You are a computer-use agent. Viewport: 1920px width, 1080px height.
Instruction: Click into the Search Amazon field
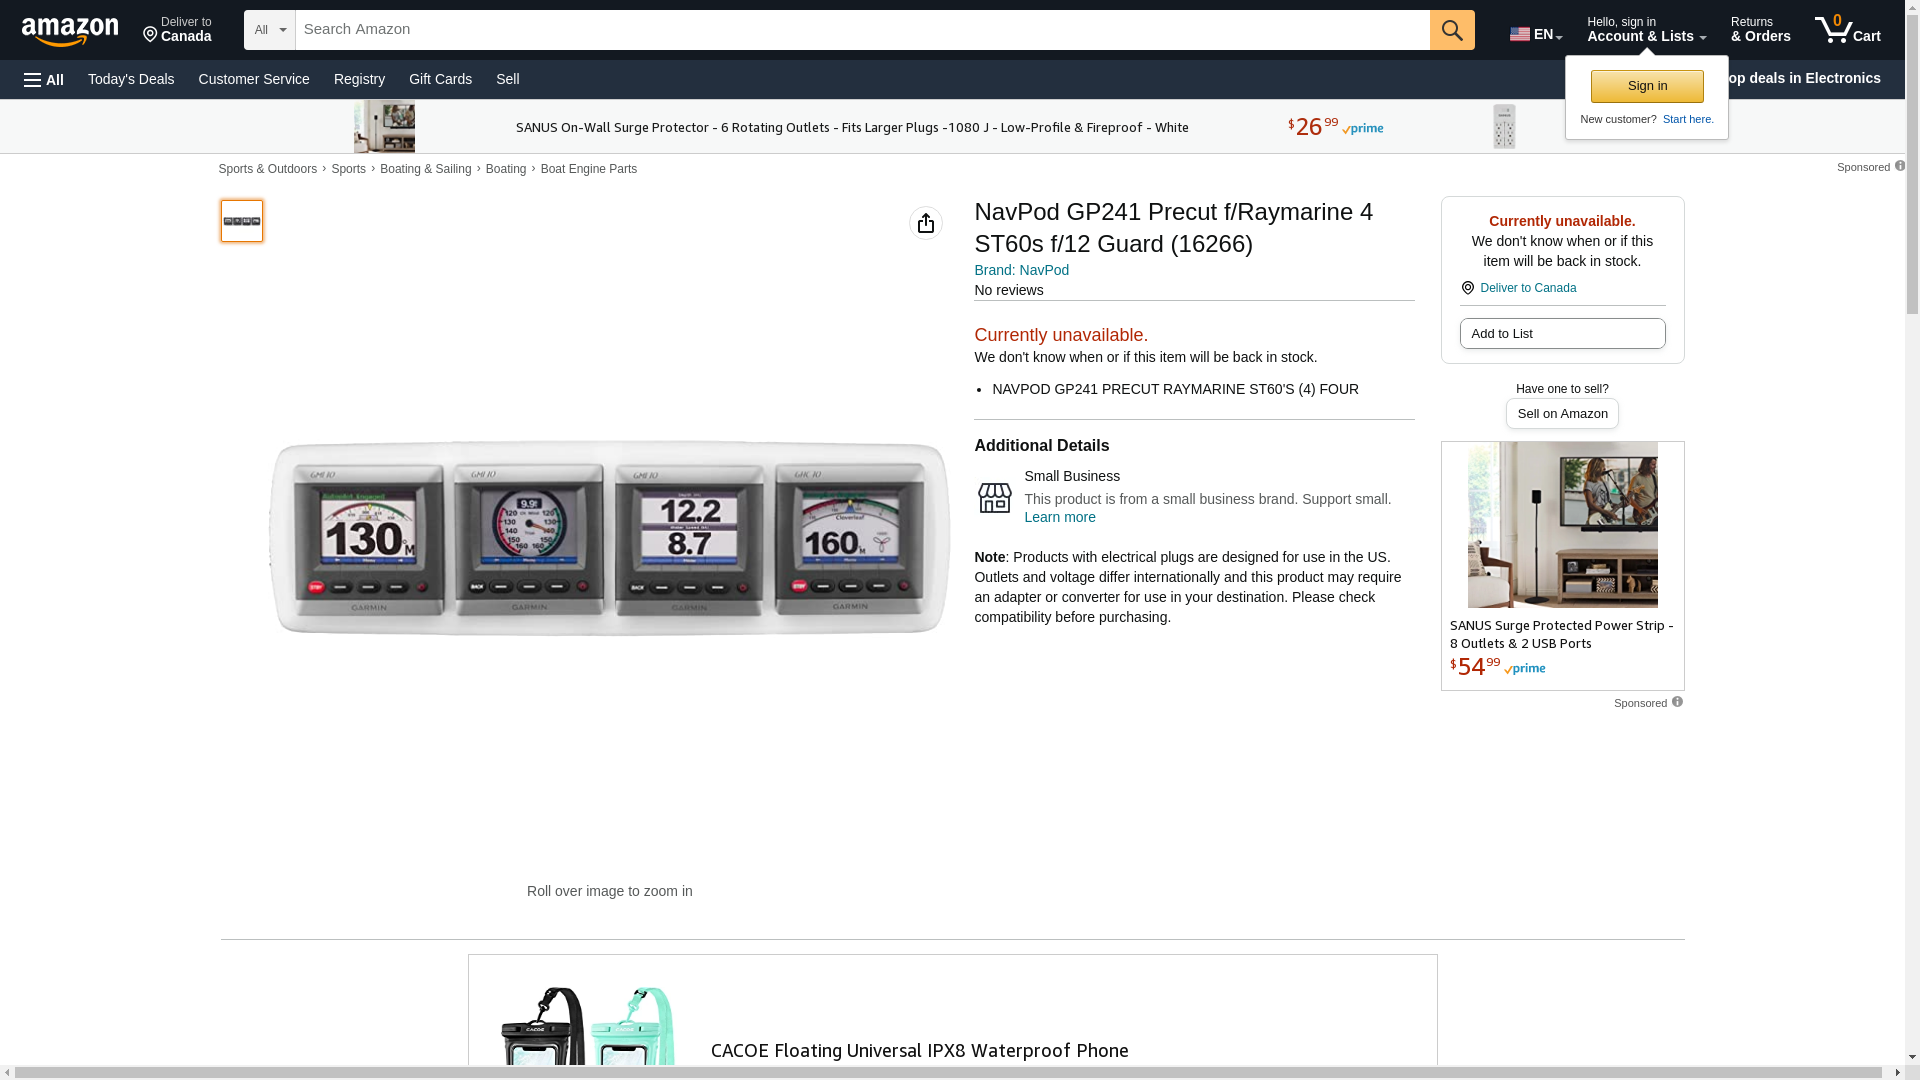coord(862,30)
